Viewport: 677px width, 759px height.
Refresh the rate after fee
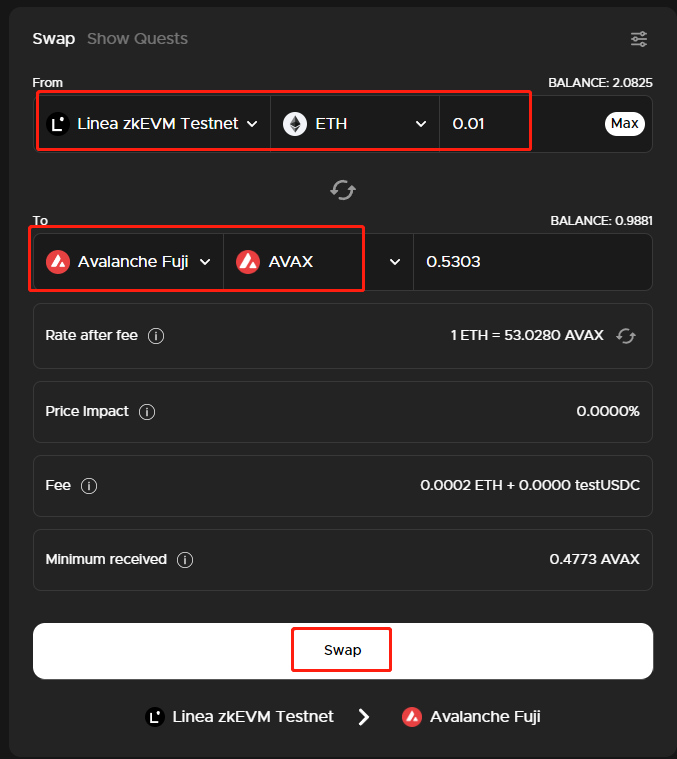626,336
